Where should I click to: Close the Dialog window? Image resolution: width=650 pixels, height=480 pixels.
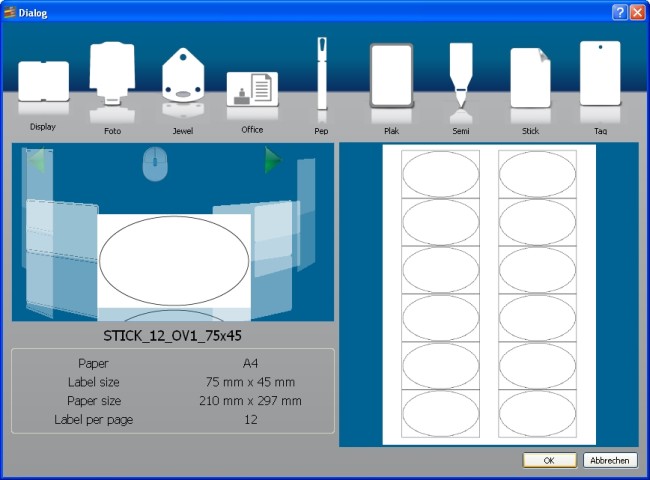coord(636,12)
